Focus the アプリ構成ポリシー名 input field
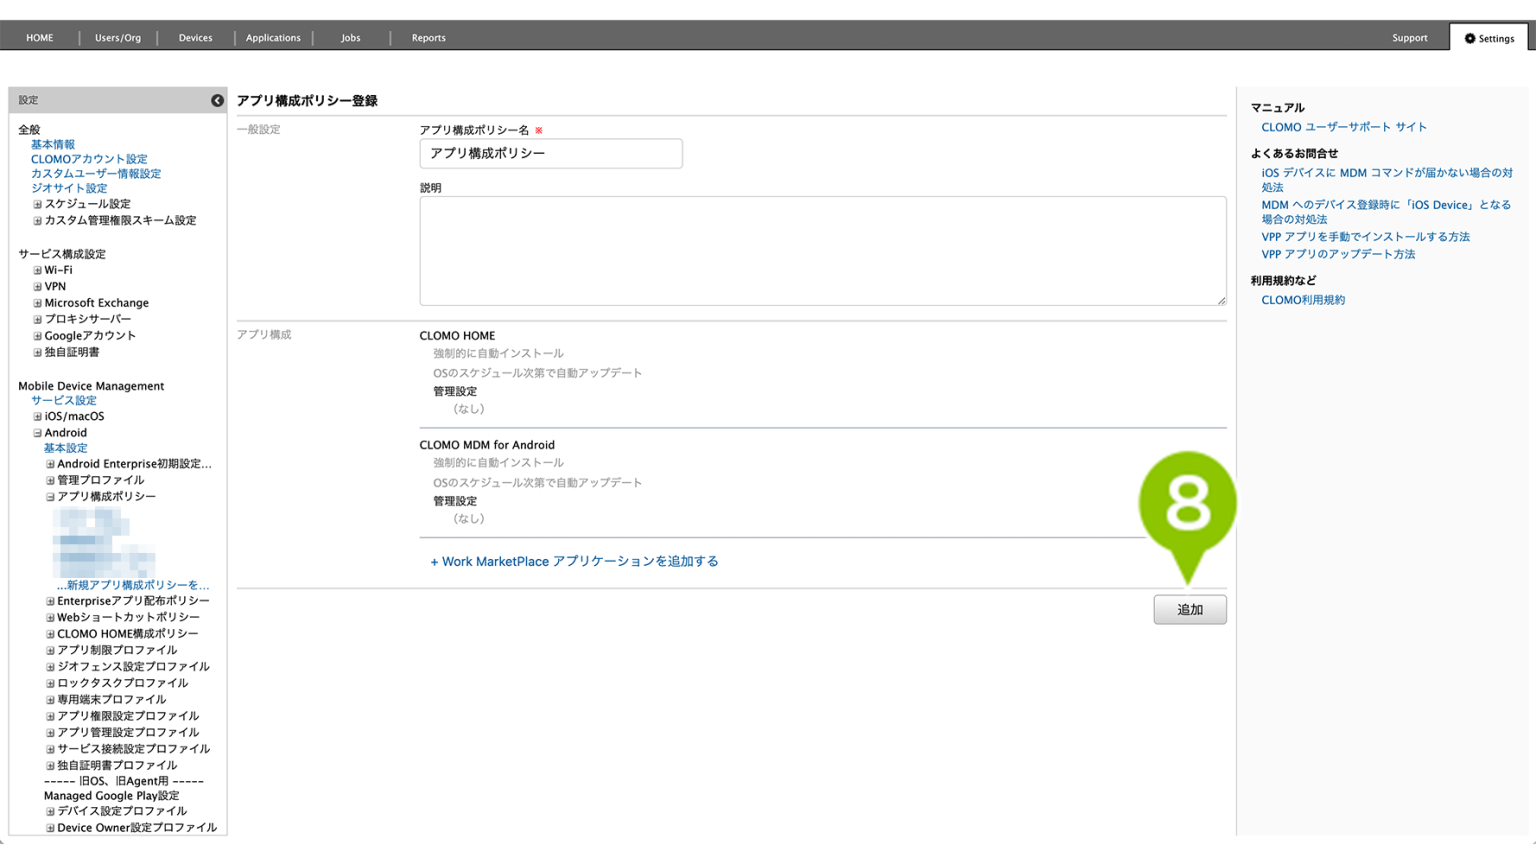Screen dimensions: 1536x864 pyautogui.click(x=551, y=154)
